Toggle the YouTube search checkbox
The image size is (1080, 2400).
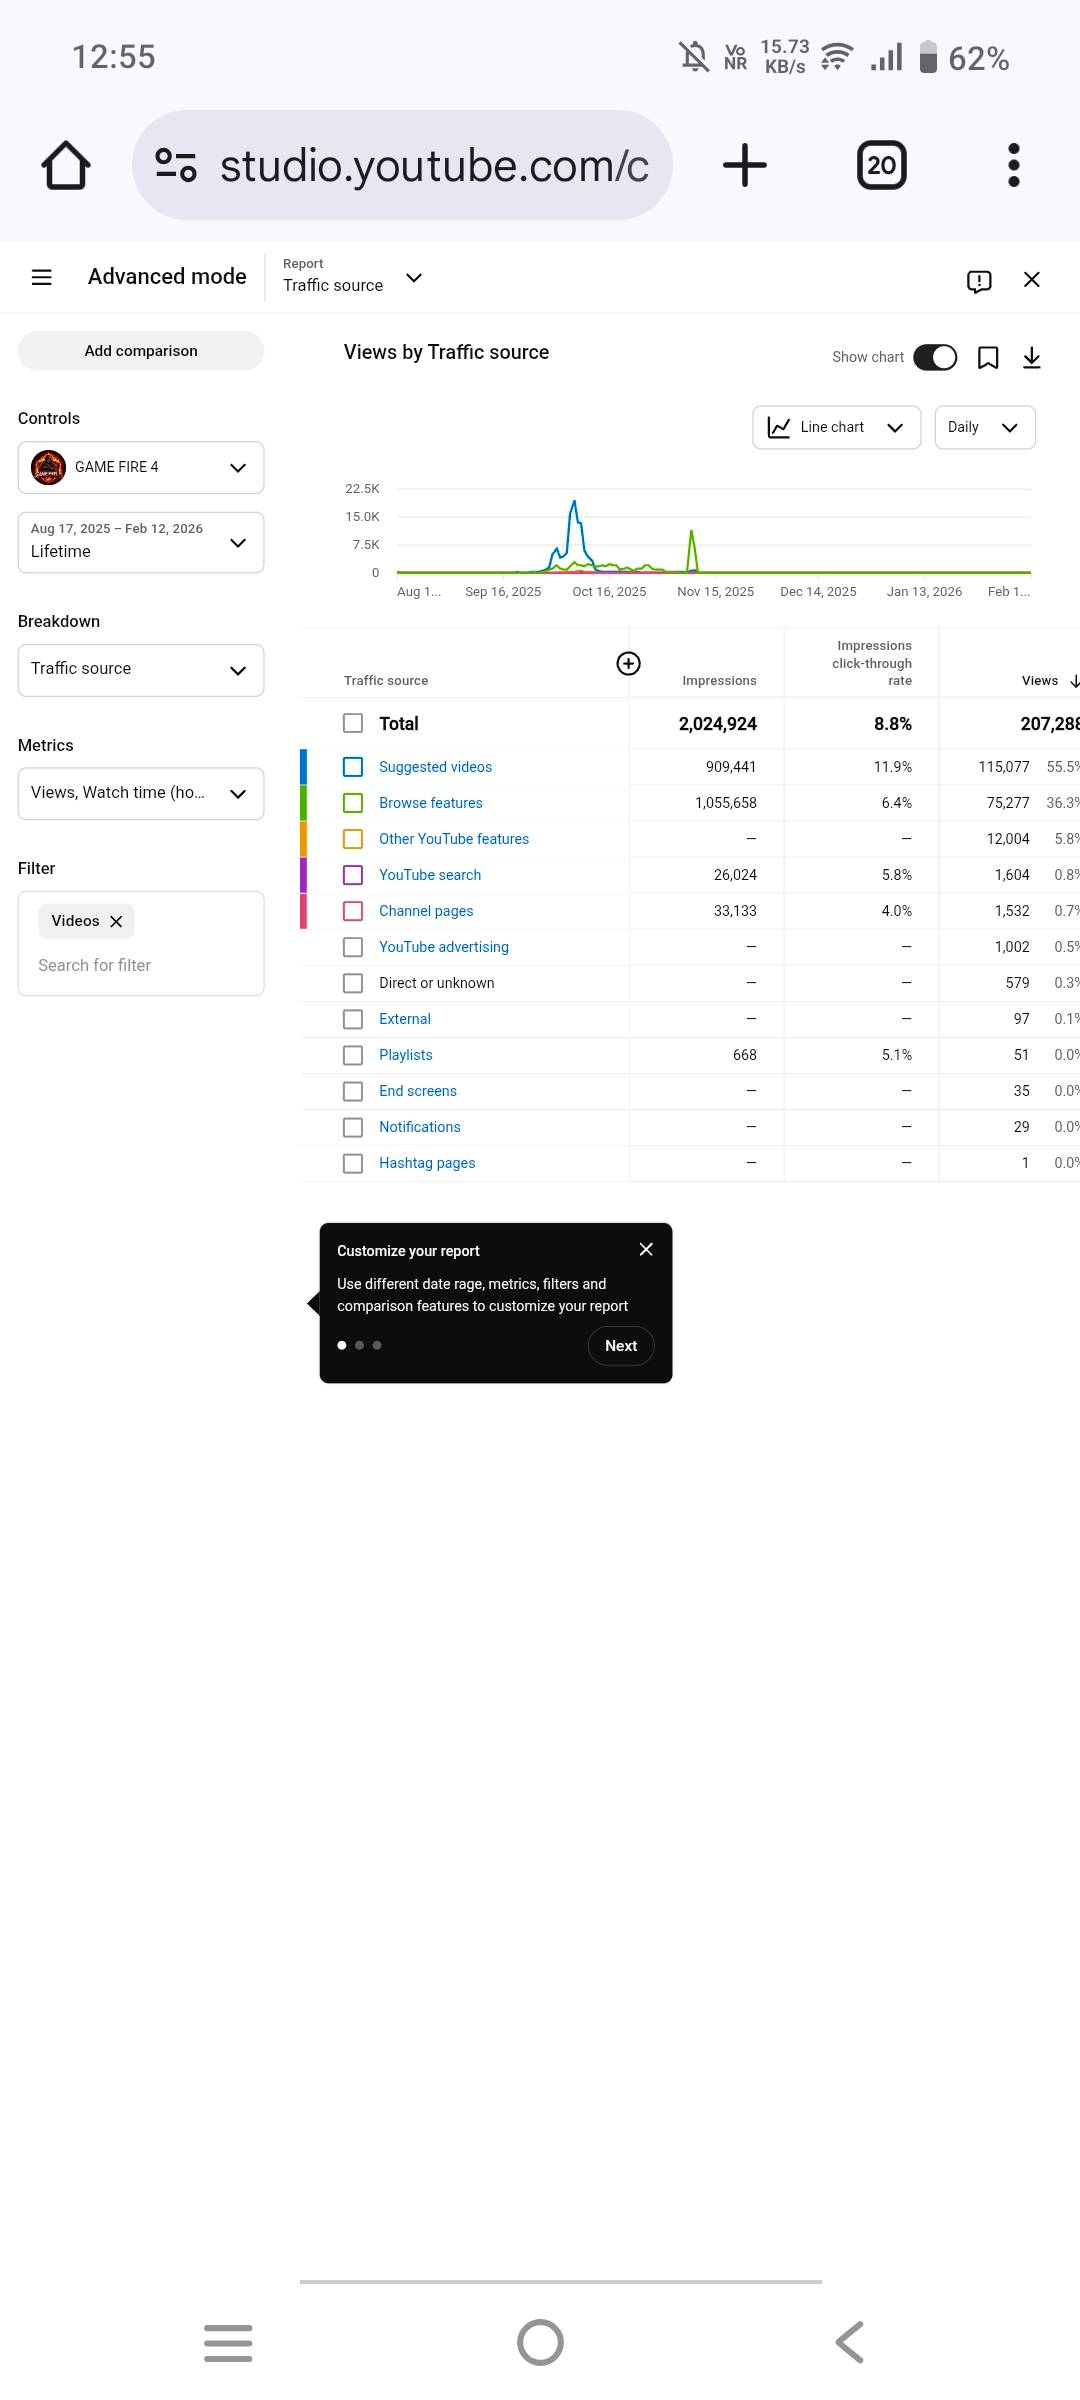[353, 875]
